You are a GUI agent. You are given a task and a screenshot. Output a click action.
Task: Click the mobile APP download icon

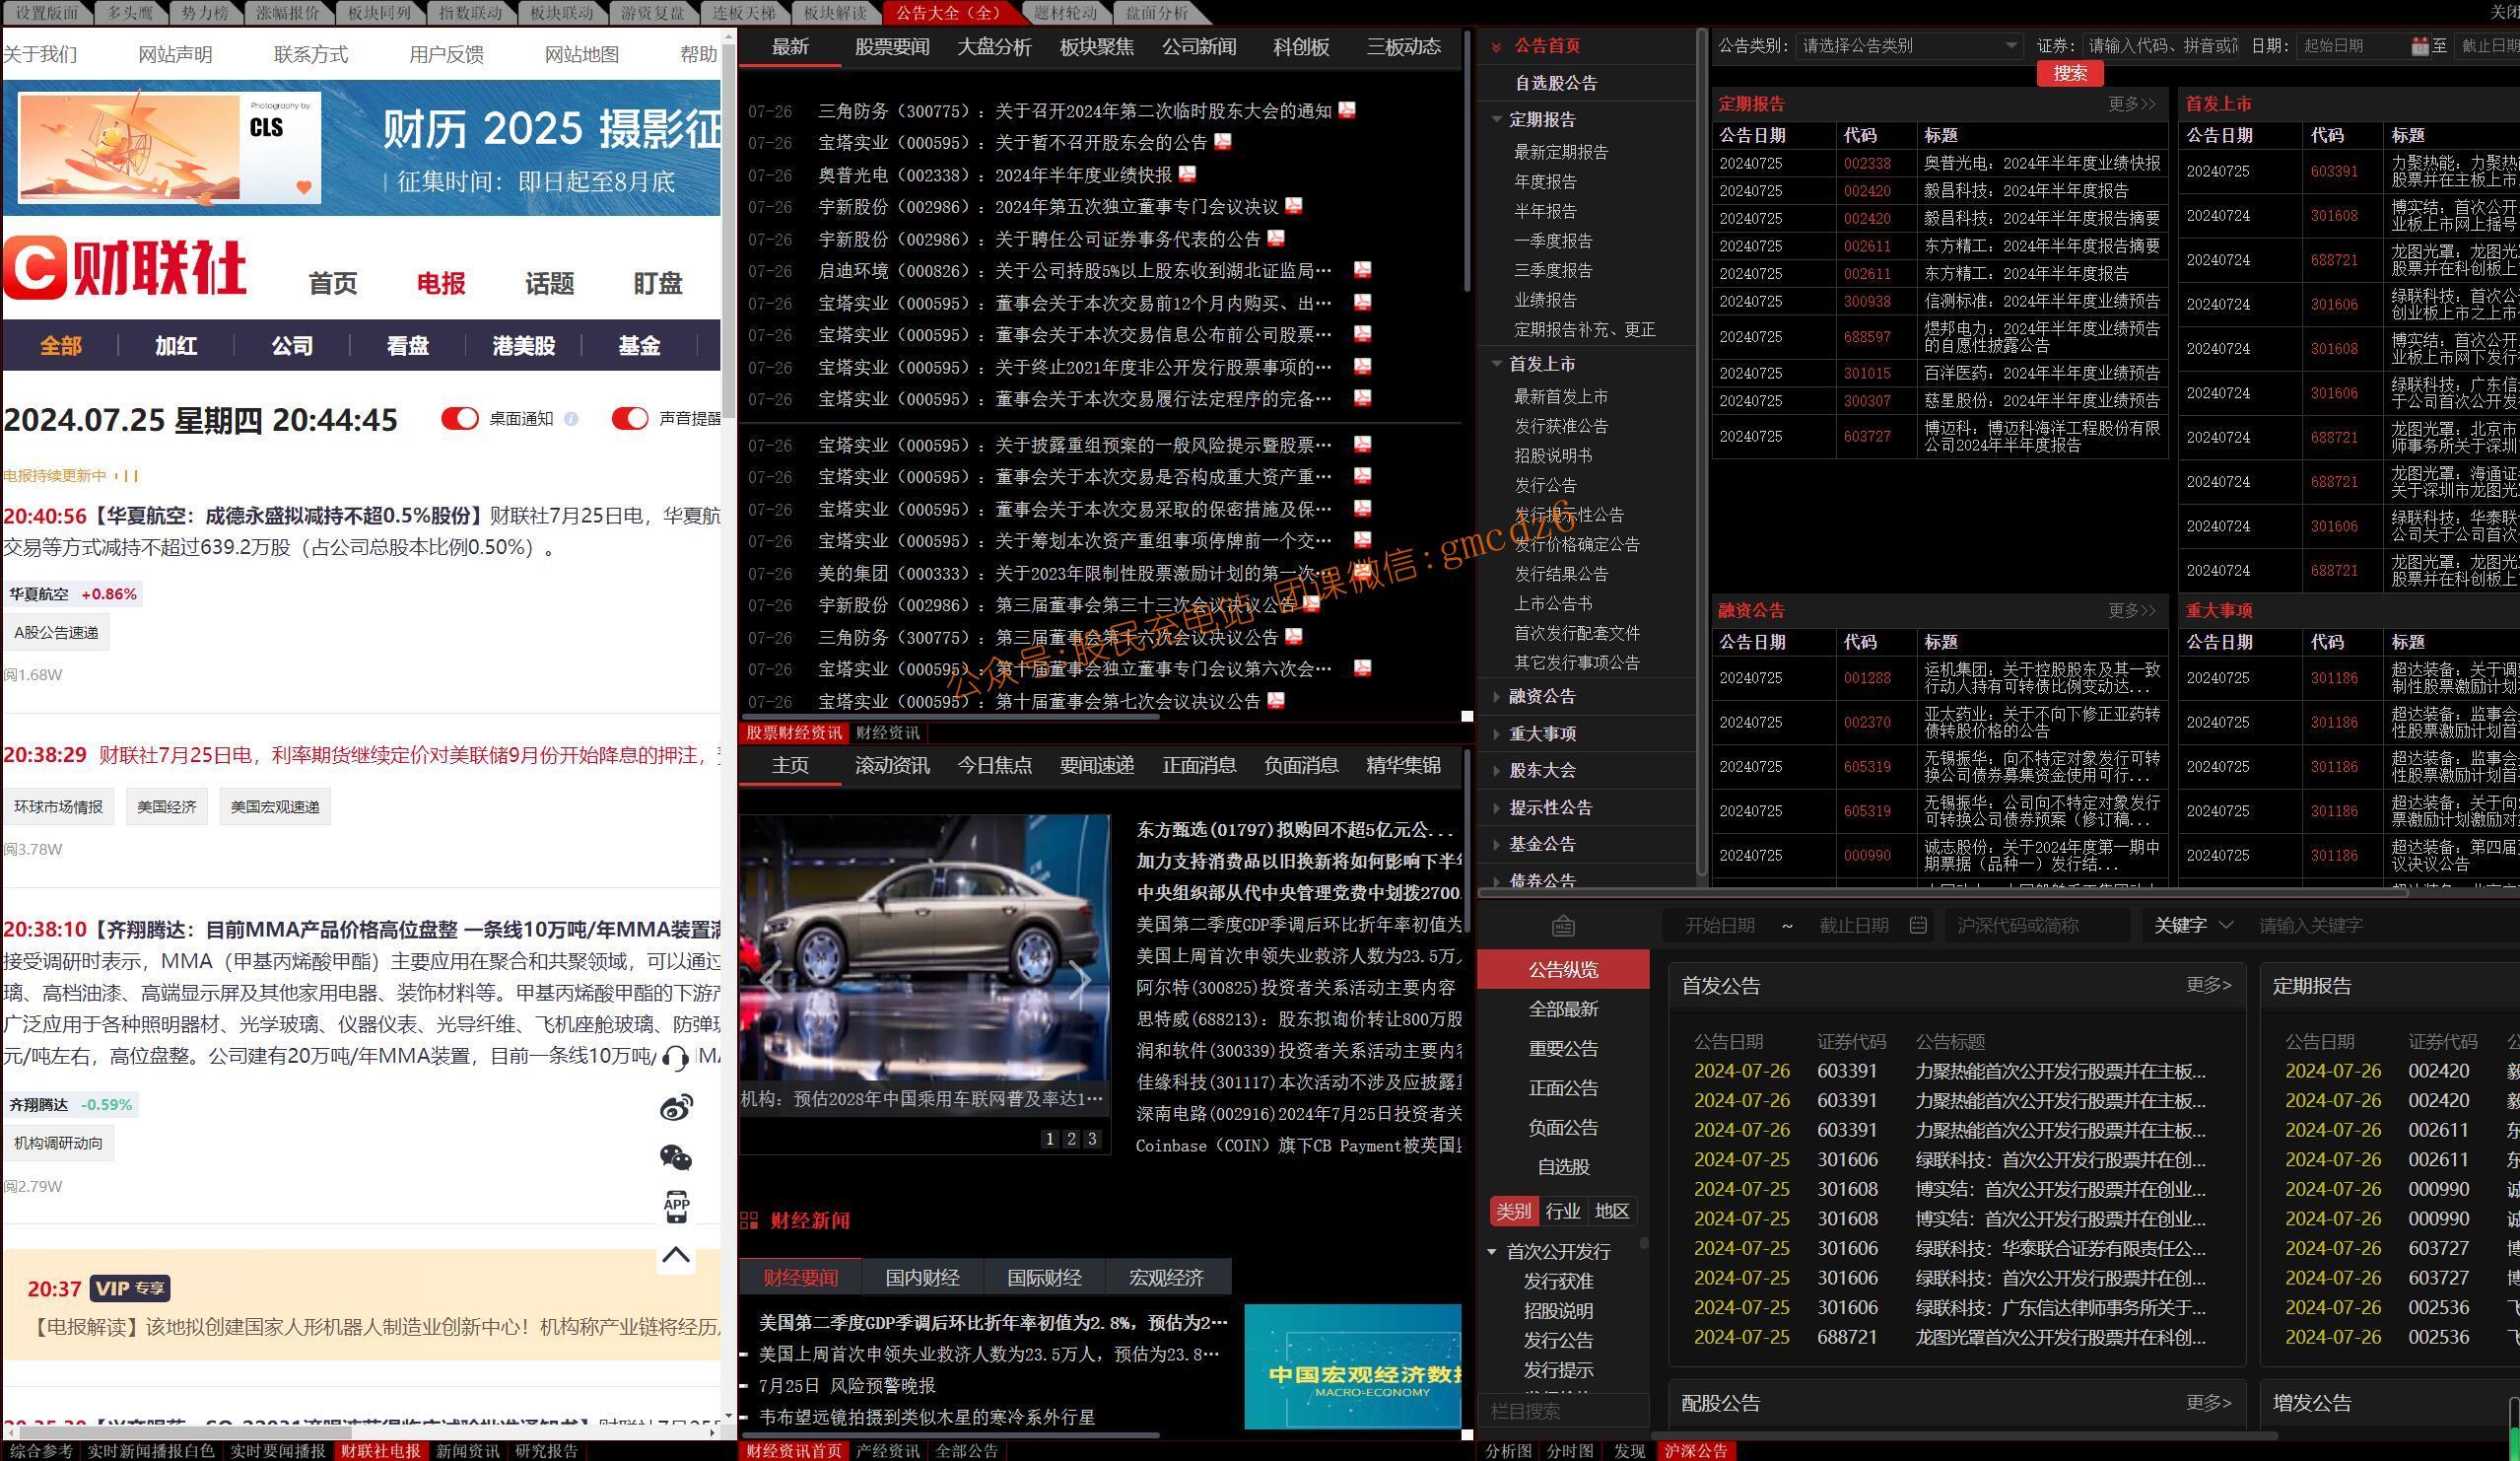(676, 1207)
